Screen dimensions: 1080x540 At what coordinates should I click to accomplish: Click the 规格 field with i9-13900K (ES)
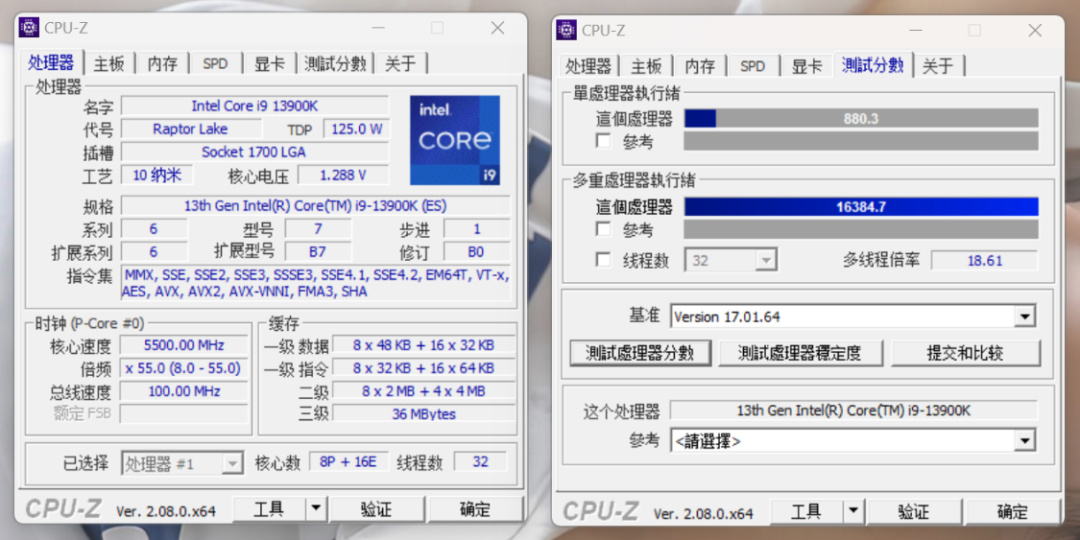(x=315, y=205)
